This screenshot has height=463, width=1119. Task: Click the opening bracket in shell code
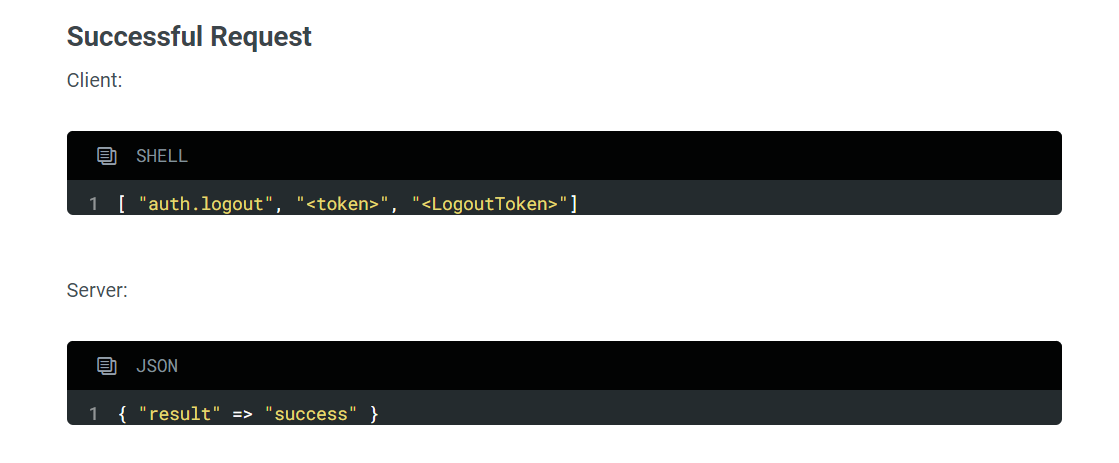pyautogui.click(x=122, y=204)
